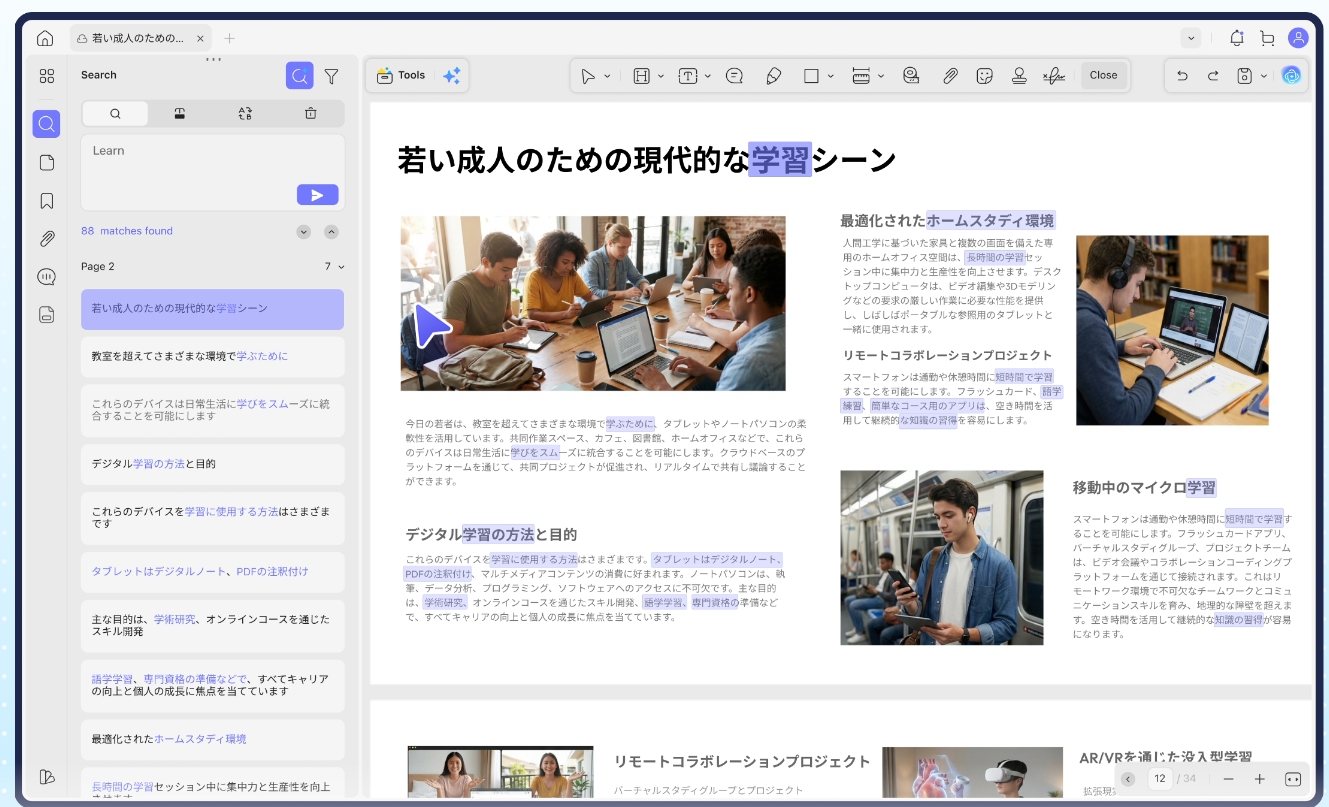Go to previous page arrow at bottom
This screenshot has width=1329, height=807.
[1128, 779]
